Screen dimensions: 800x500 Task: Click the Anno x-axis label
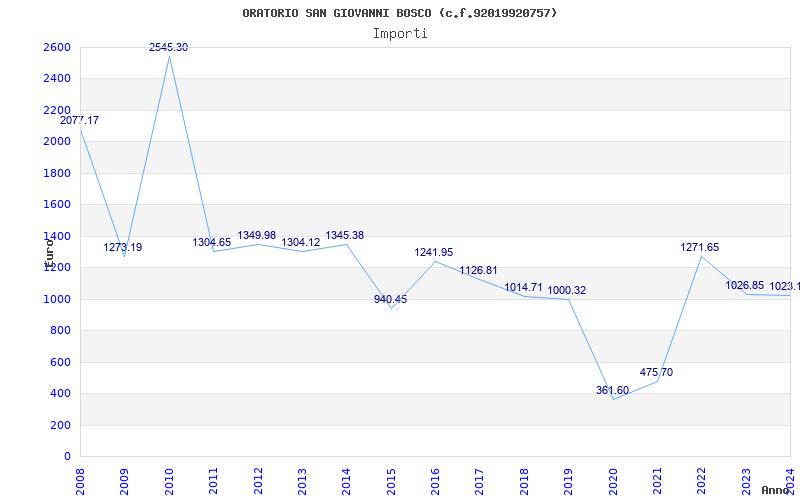pos(776,490)
